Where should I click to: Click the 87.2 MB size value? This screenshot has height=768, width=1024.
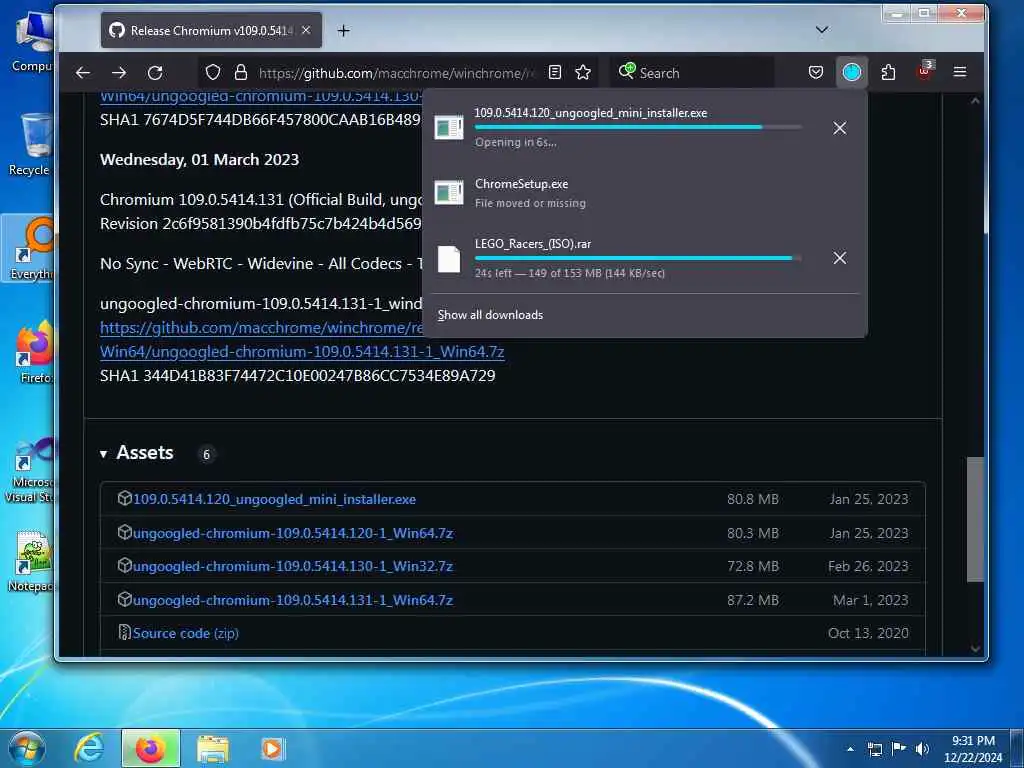click(752, 600)
